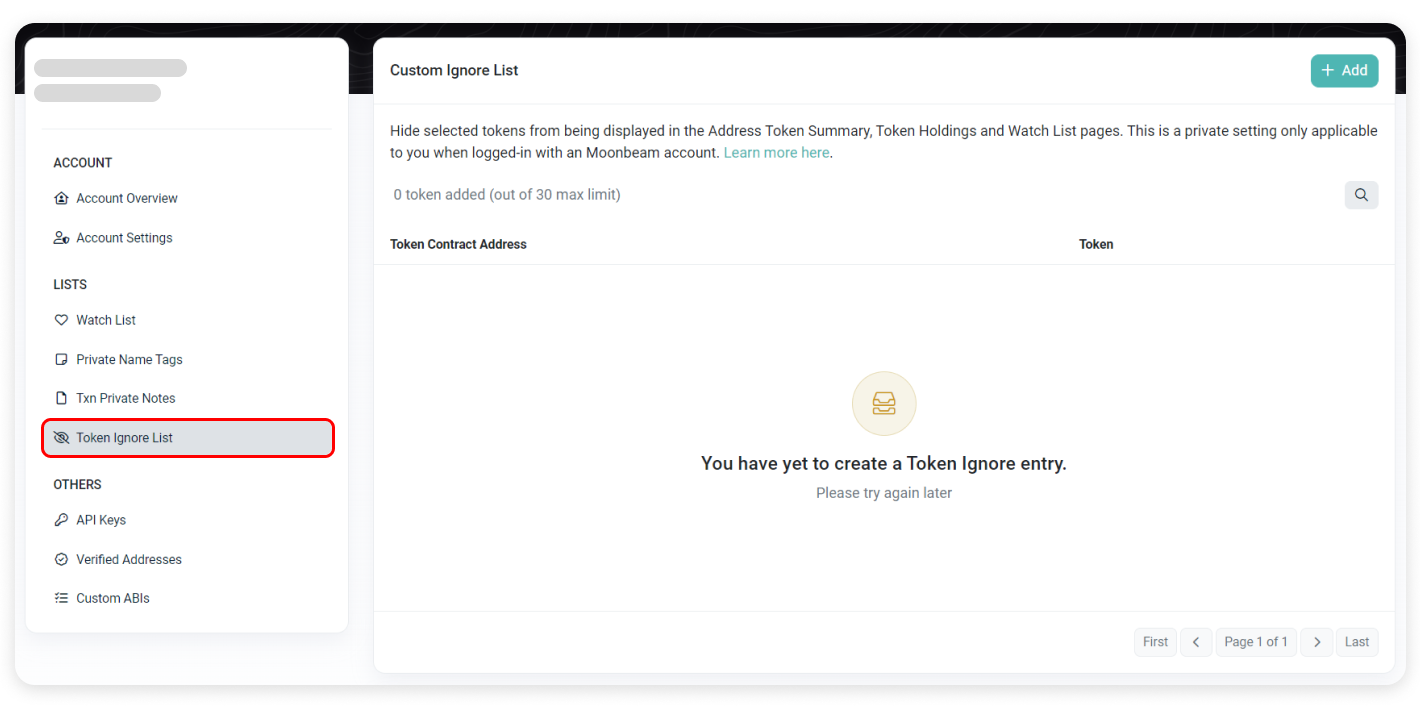This screenshot has width=1420, height=707.
Task: Click the Txn Private Notes file icon
Action: pyautogui.click(x=61, y=398)
